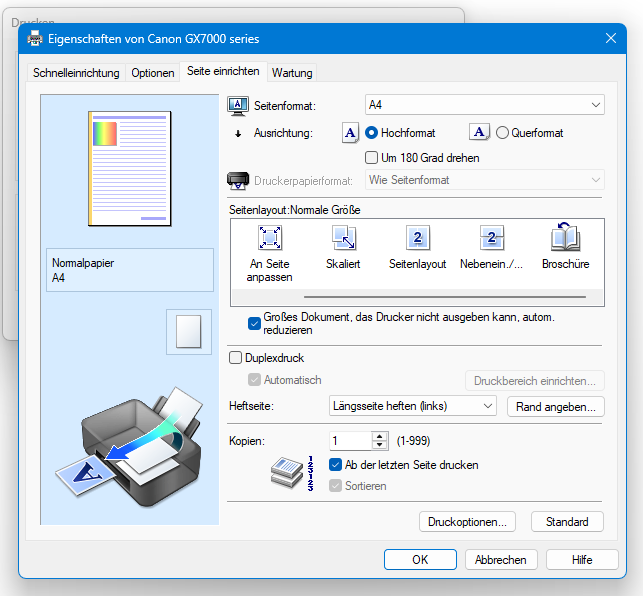Click the Druckbereich einrichten... button
The width and height of the screenshot is (643, 596).
click(x=535, y=381)
